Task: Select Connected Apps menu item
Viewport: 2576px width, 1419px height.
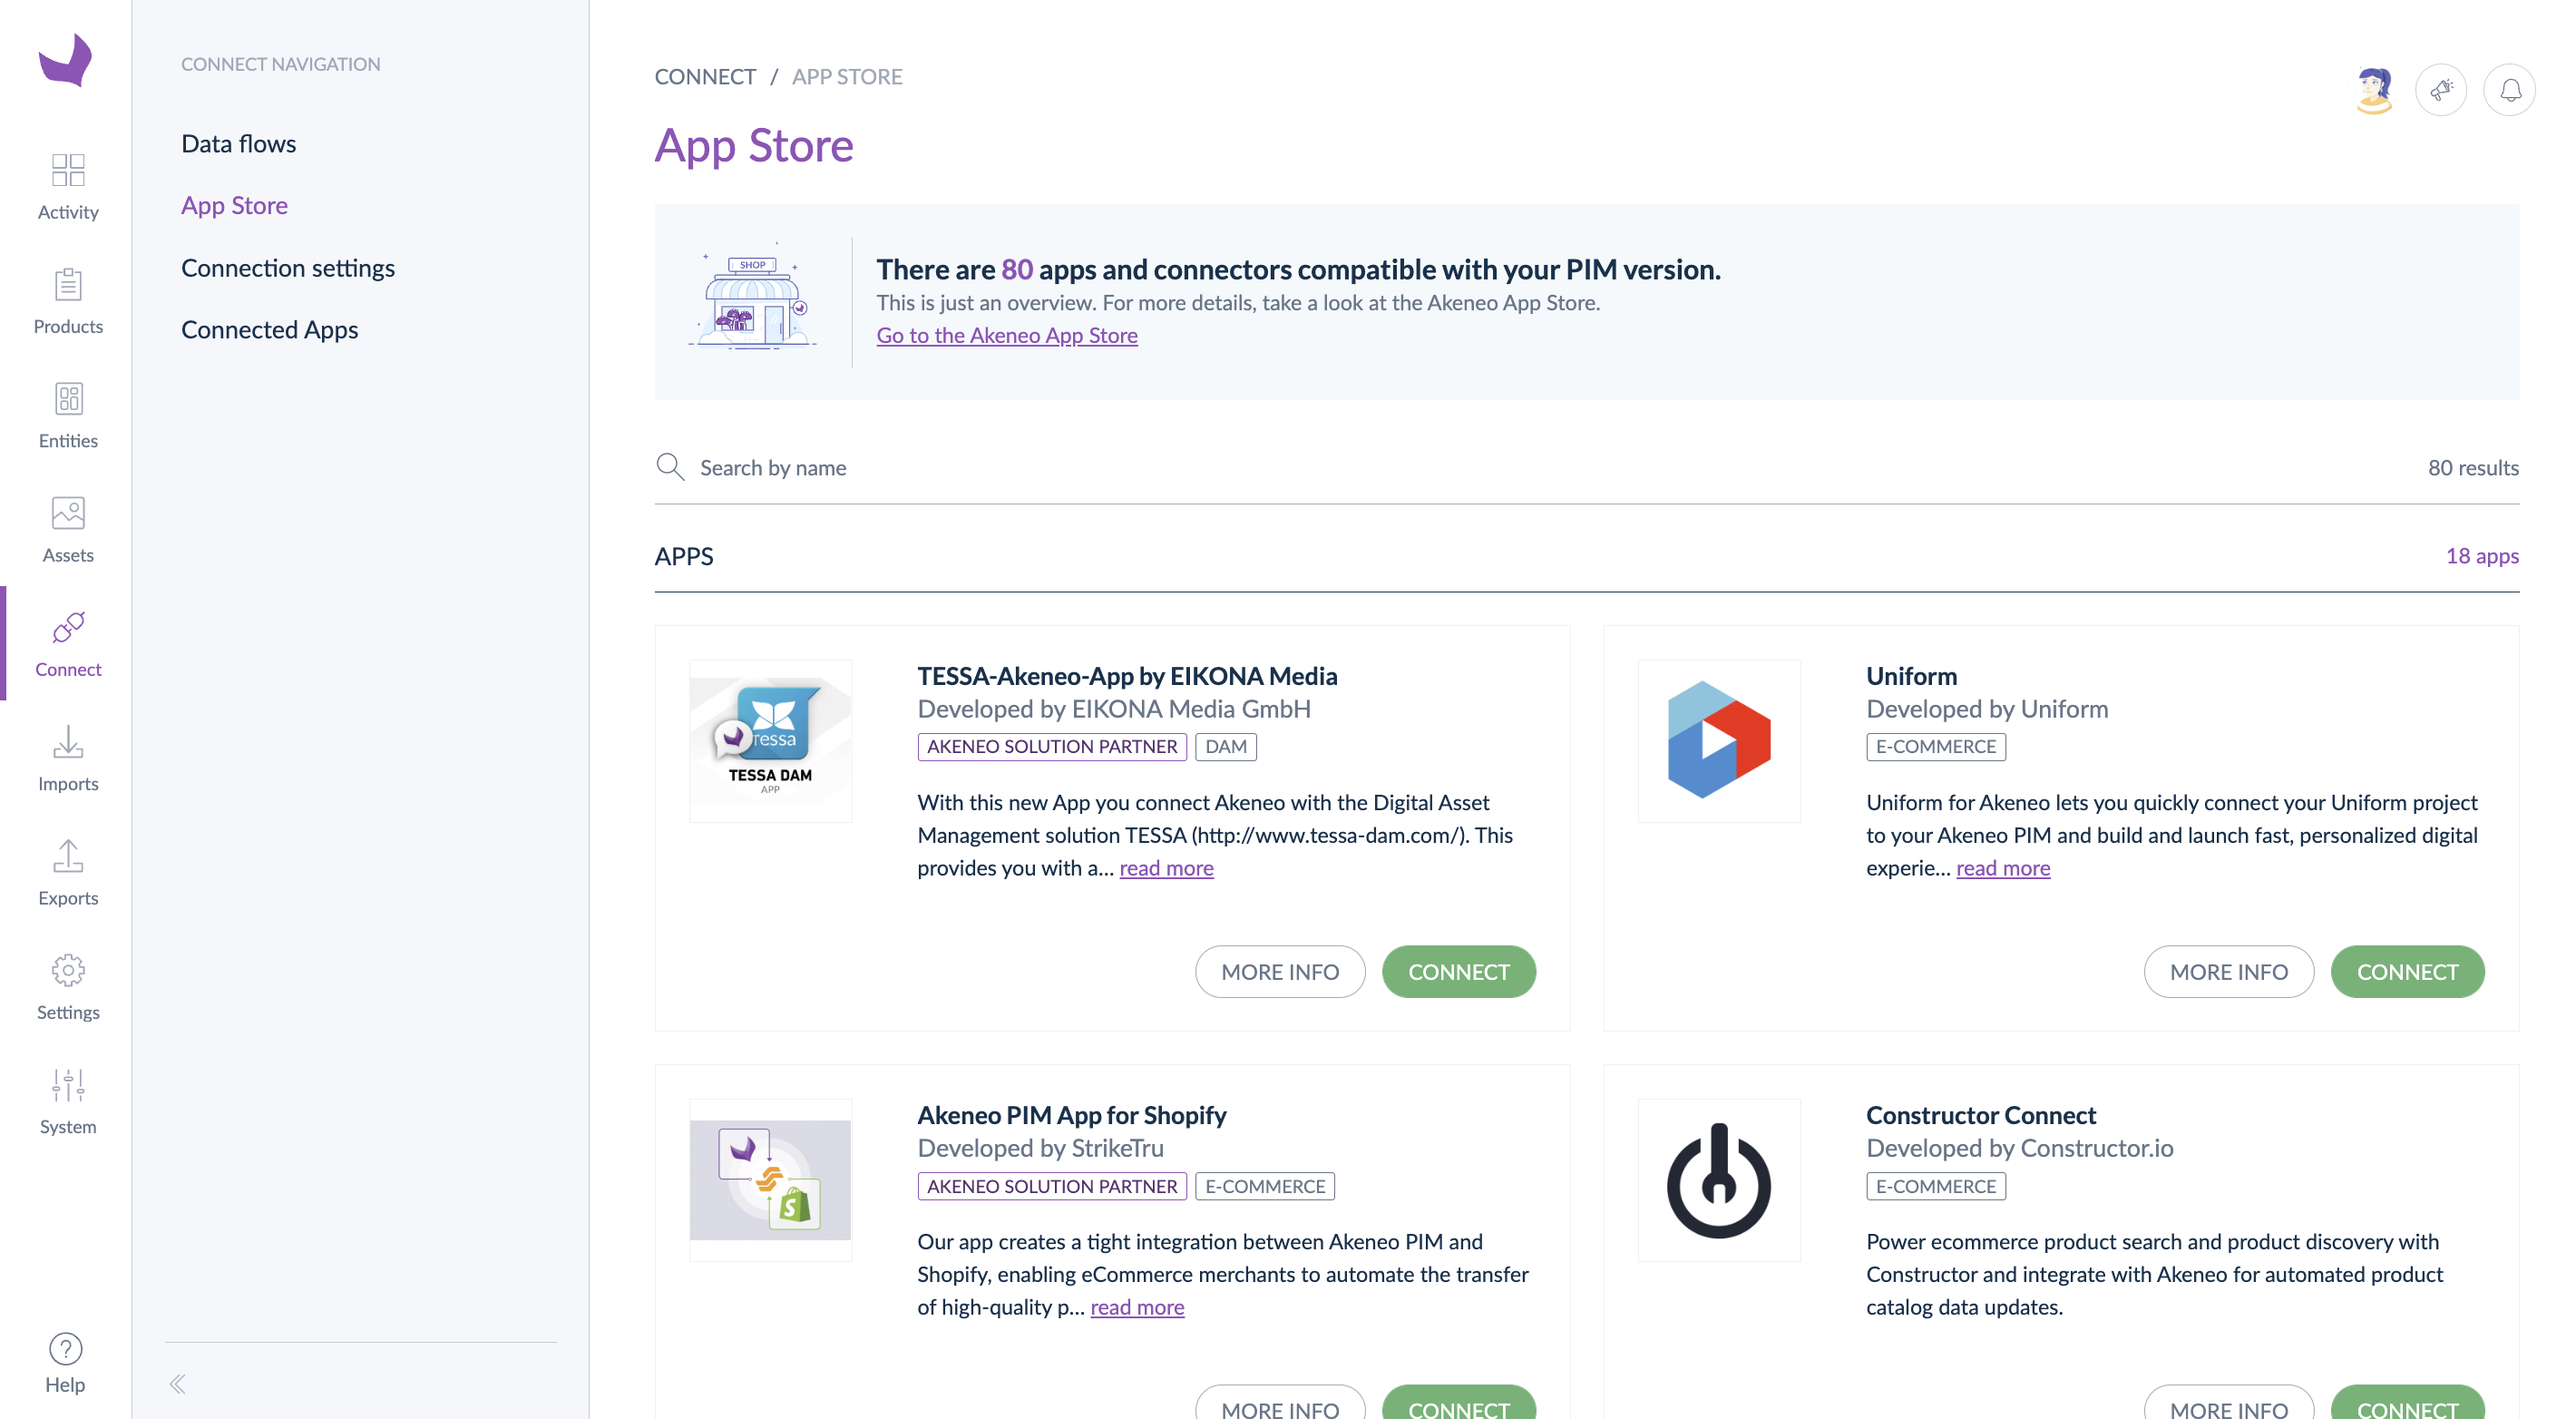Action: (x=269, y=328)
